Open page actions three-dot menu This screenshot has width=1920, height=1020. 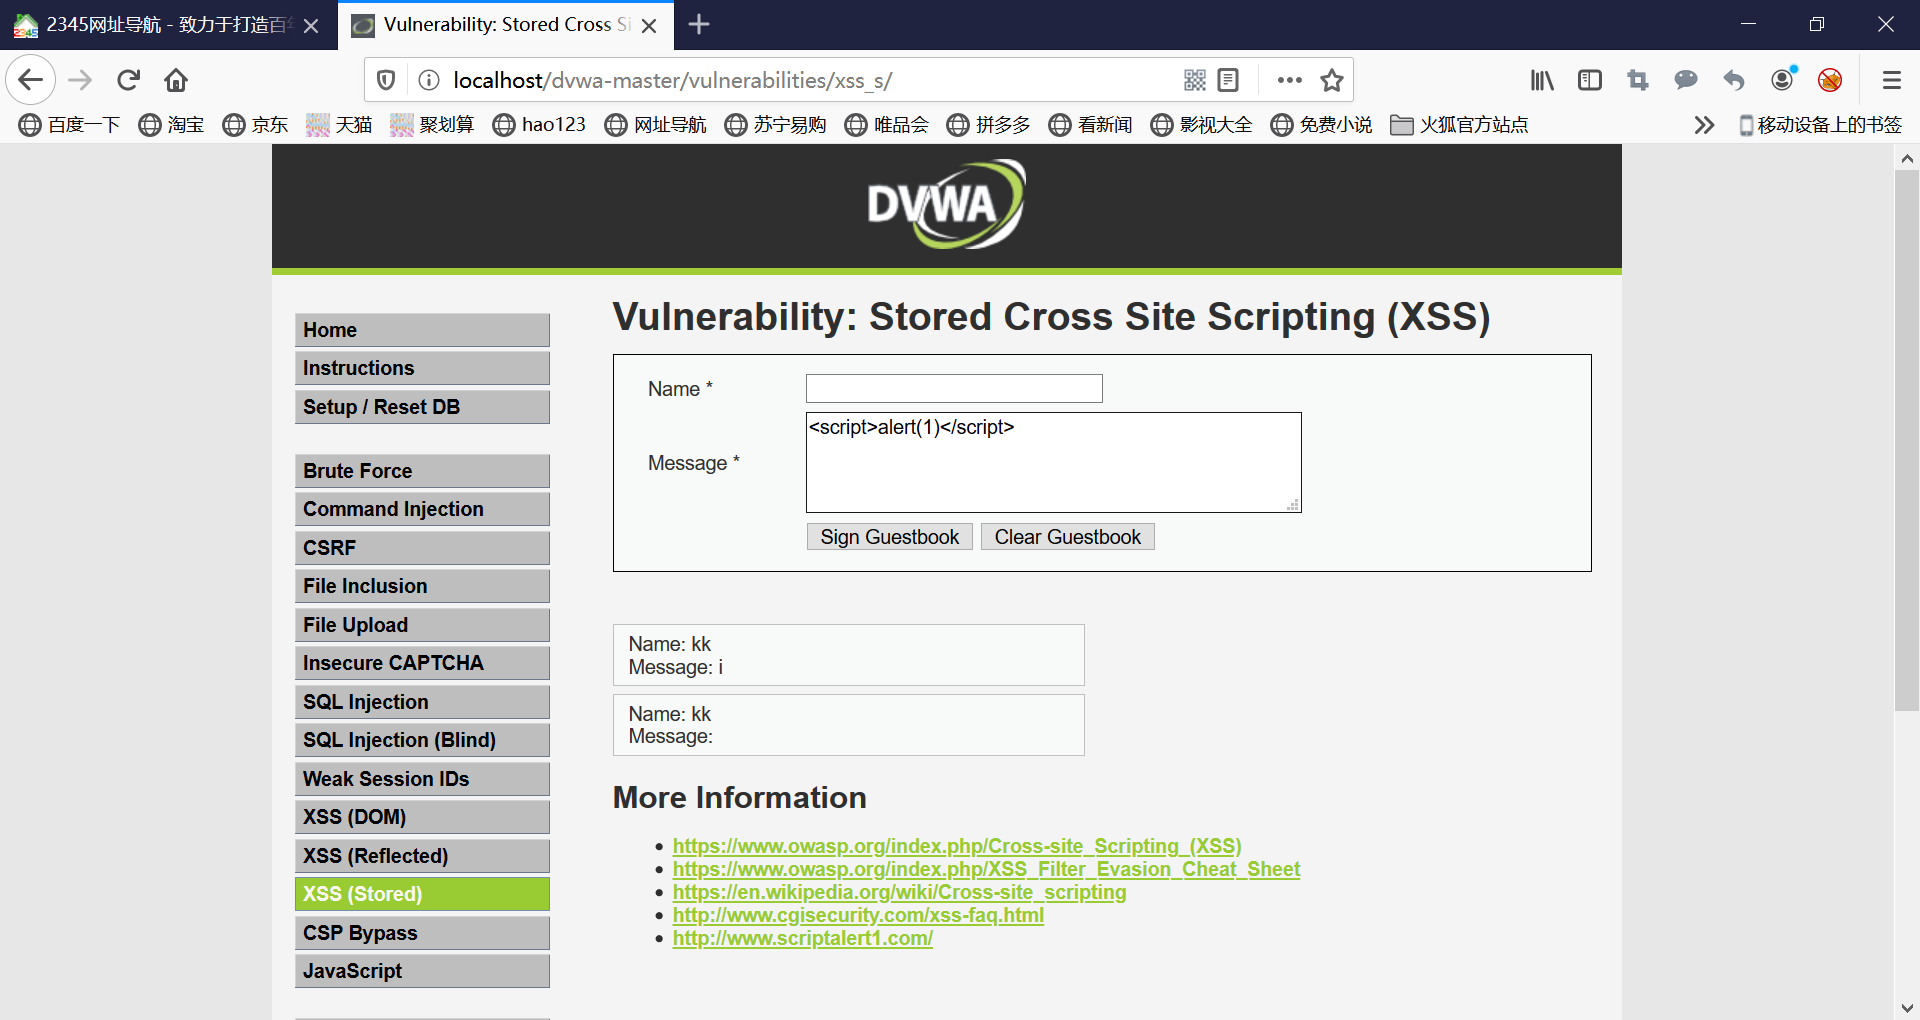coord(1290,80)
